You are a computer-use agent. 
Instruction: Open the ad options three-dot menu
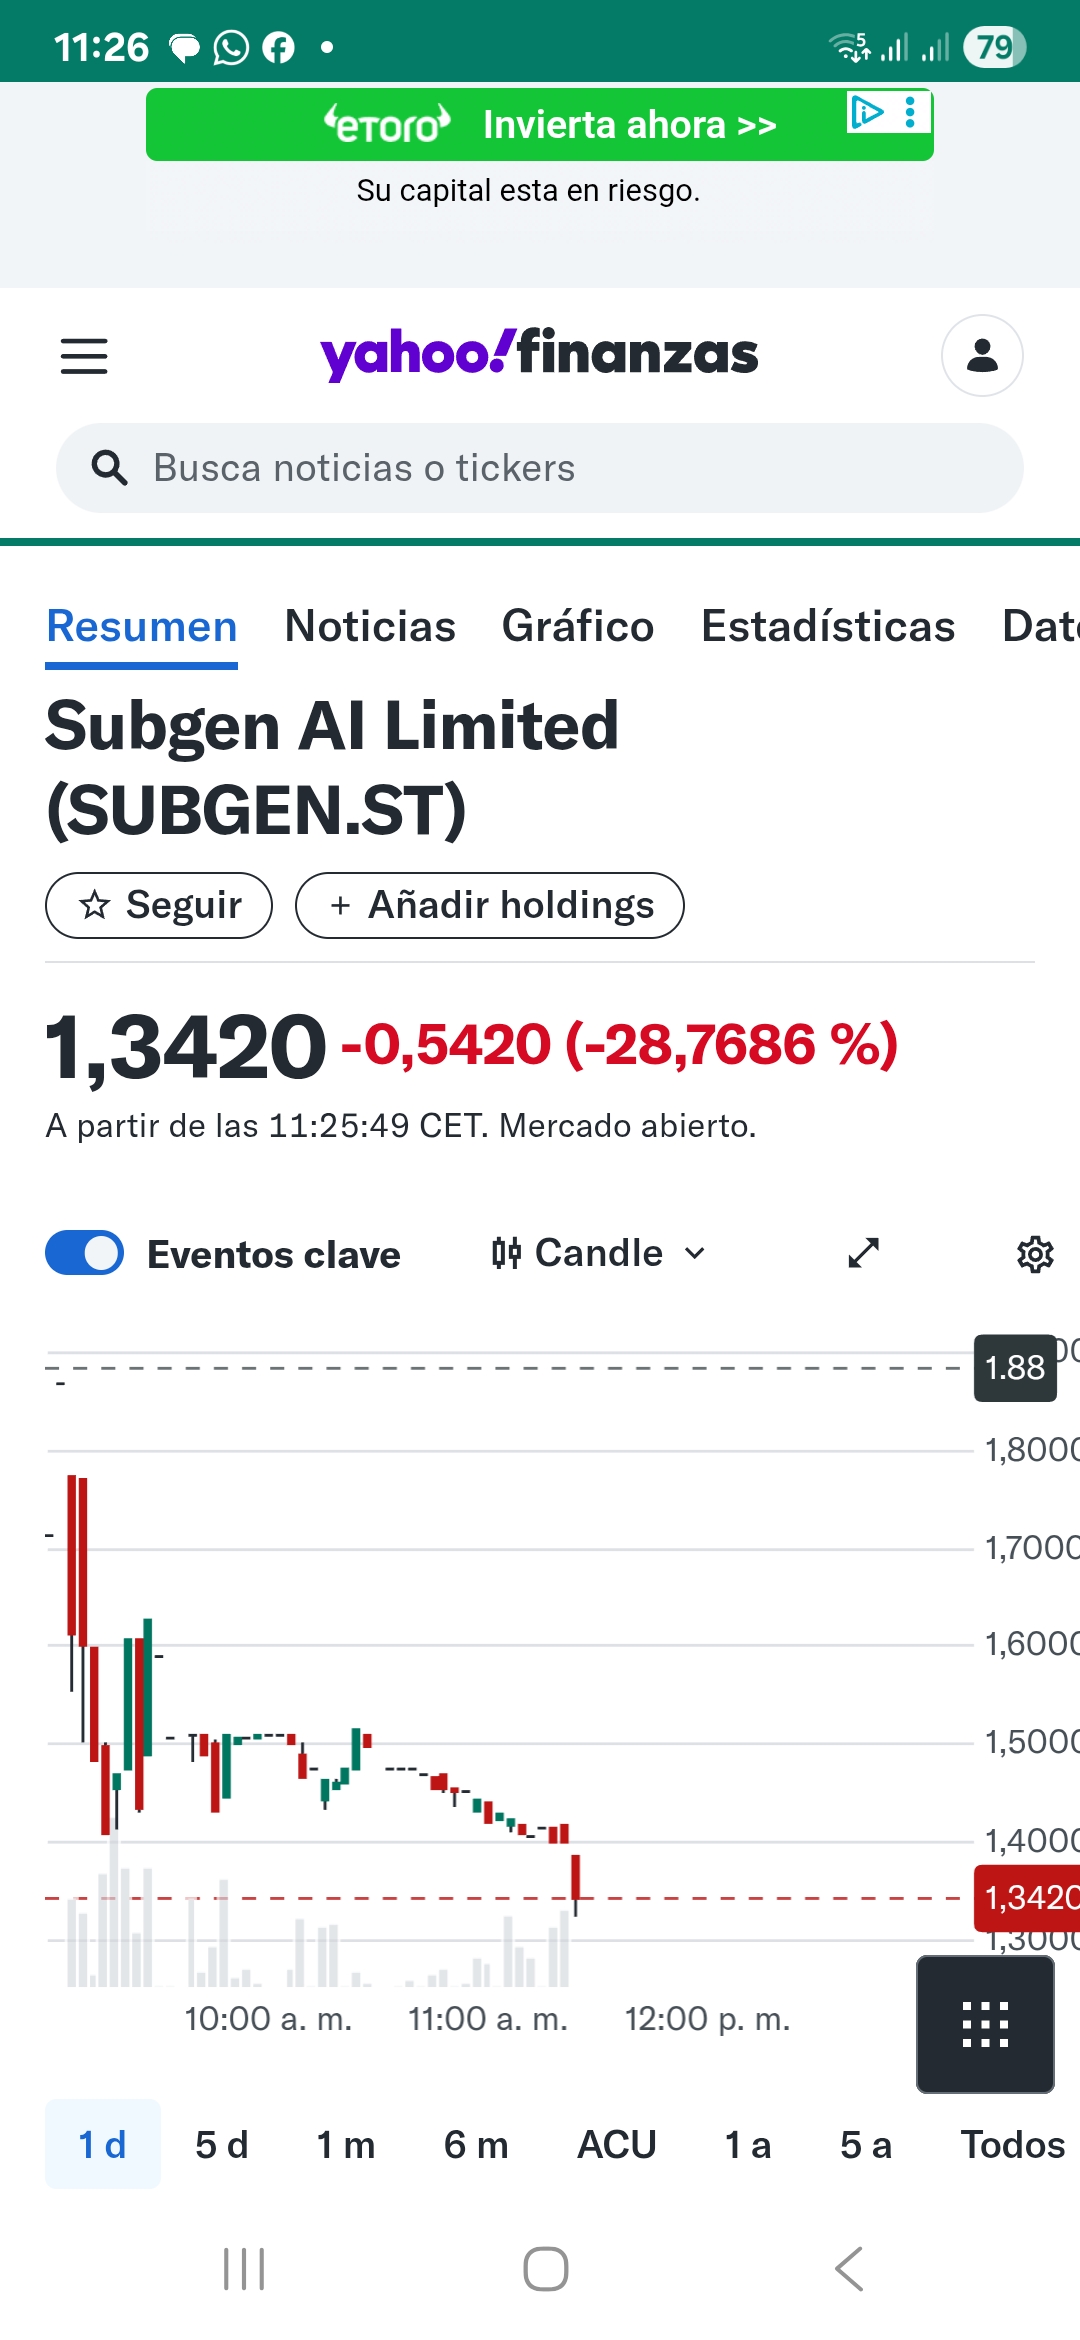(x=910, y=112)
